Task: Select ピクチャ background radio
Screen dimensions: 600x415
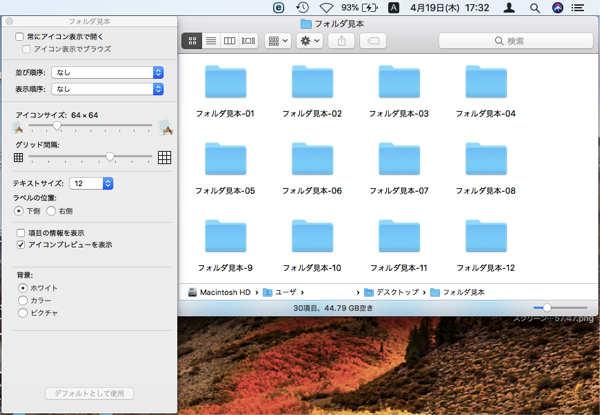Action: [23, 313]
